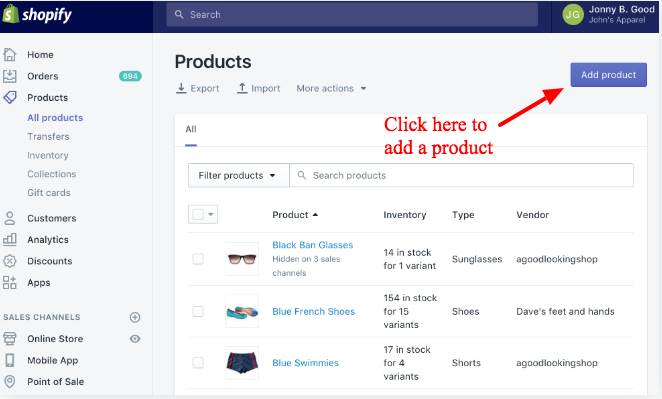Click the Online Store storefront icon
662x399 pixels.
(x=10, y=339)
